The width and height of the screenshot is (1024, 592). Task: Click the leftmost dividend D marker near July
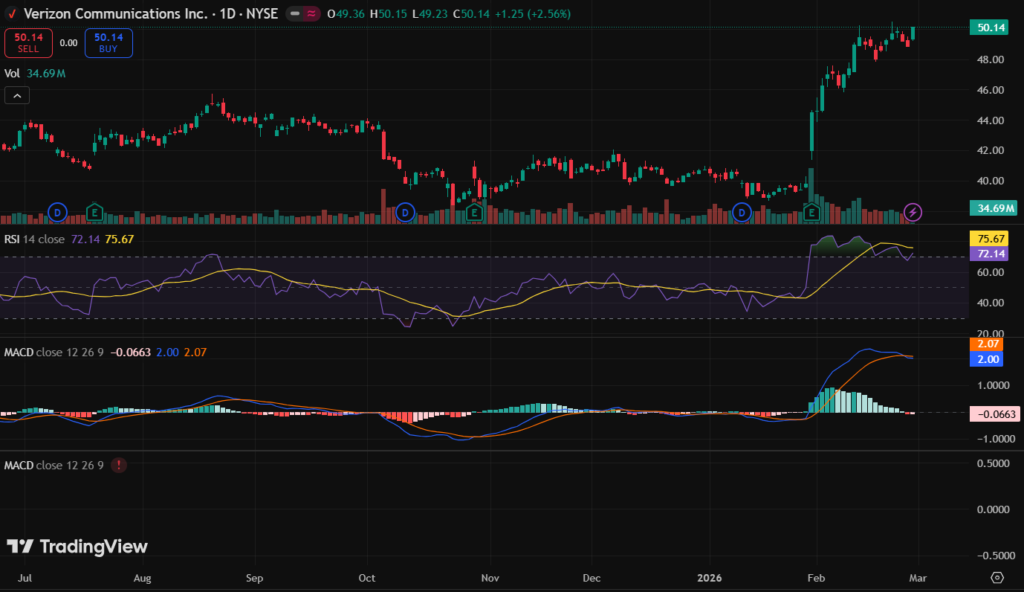pos(57,212)
